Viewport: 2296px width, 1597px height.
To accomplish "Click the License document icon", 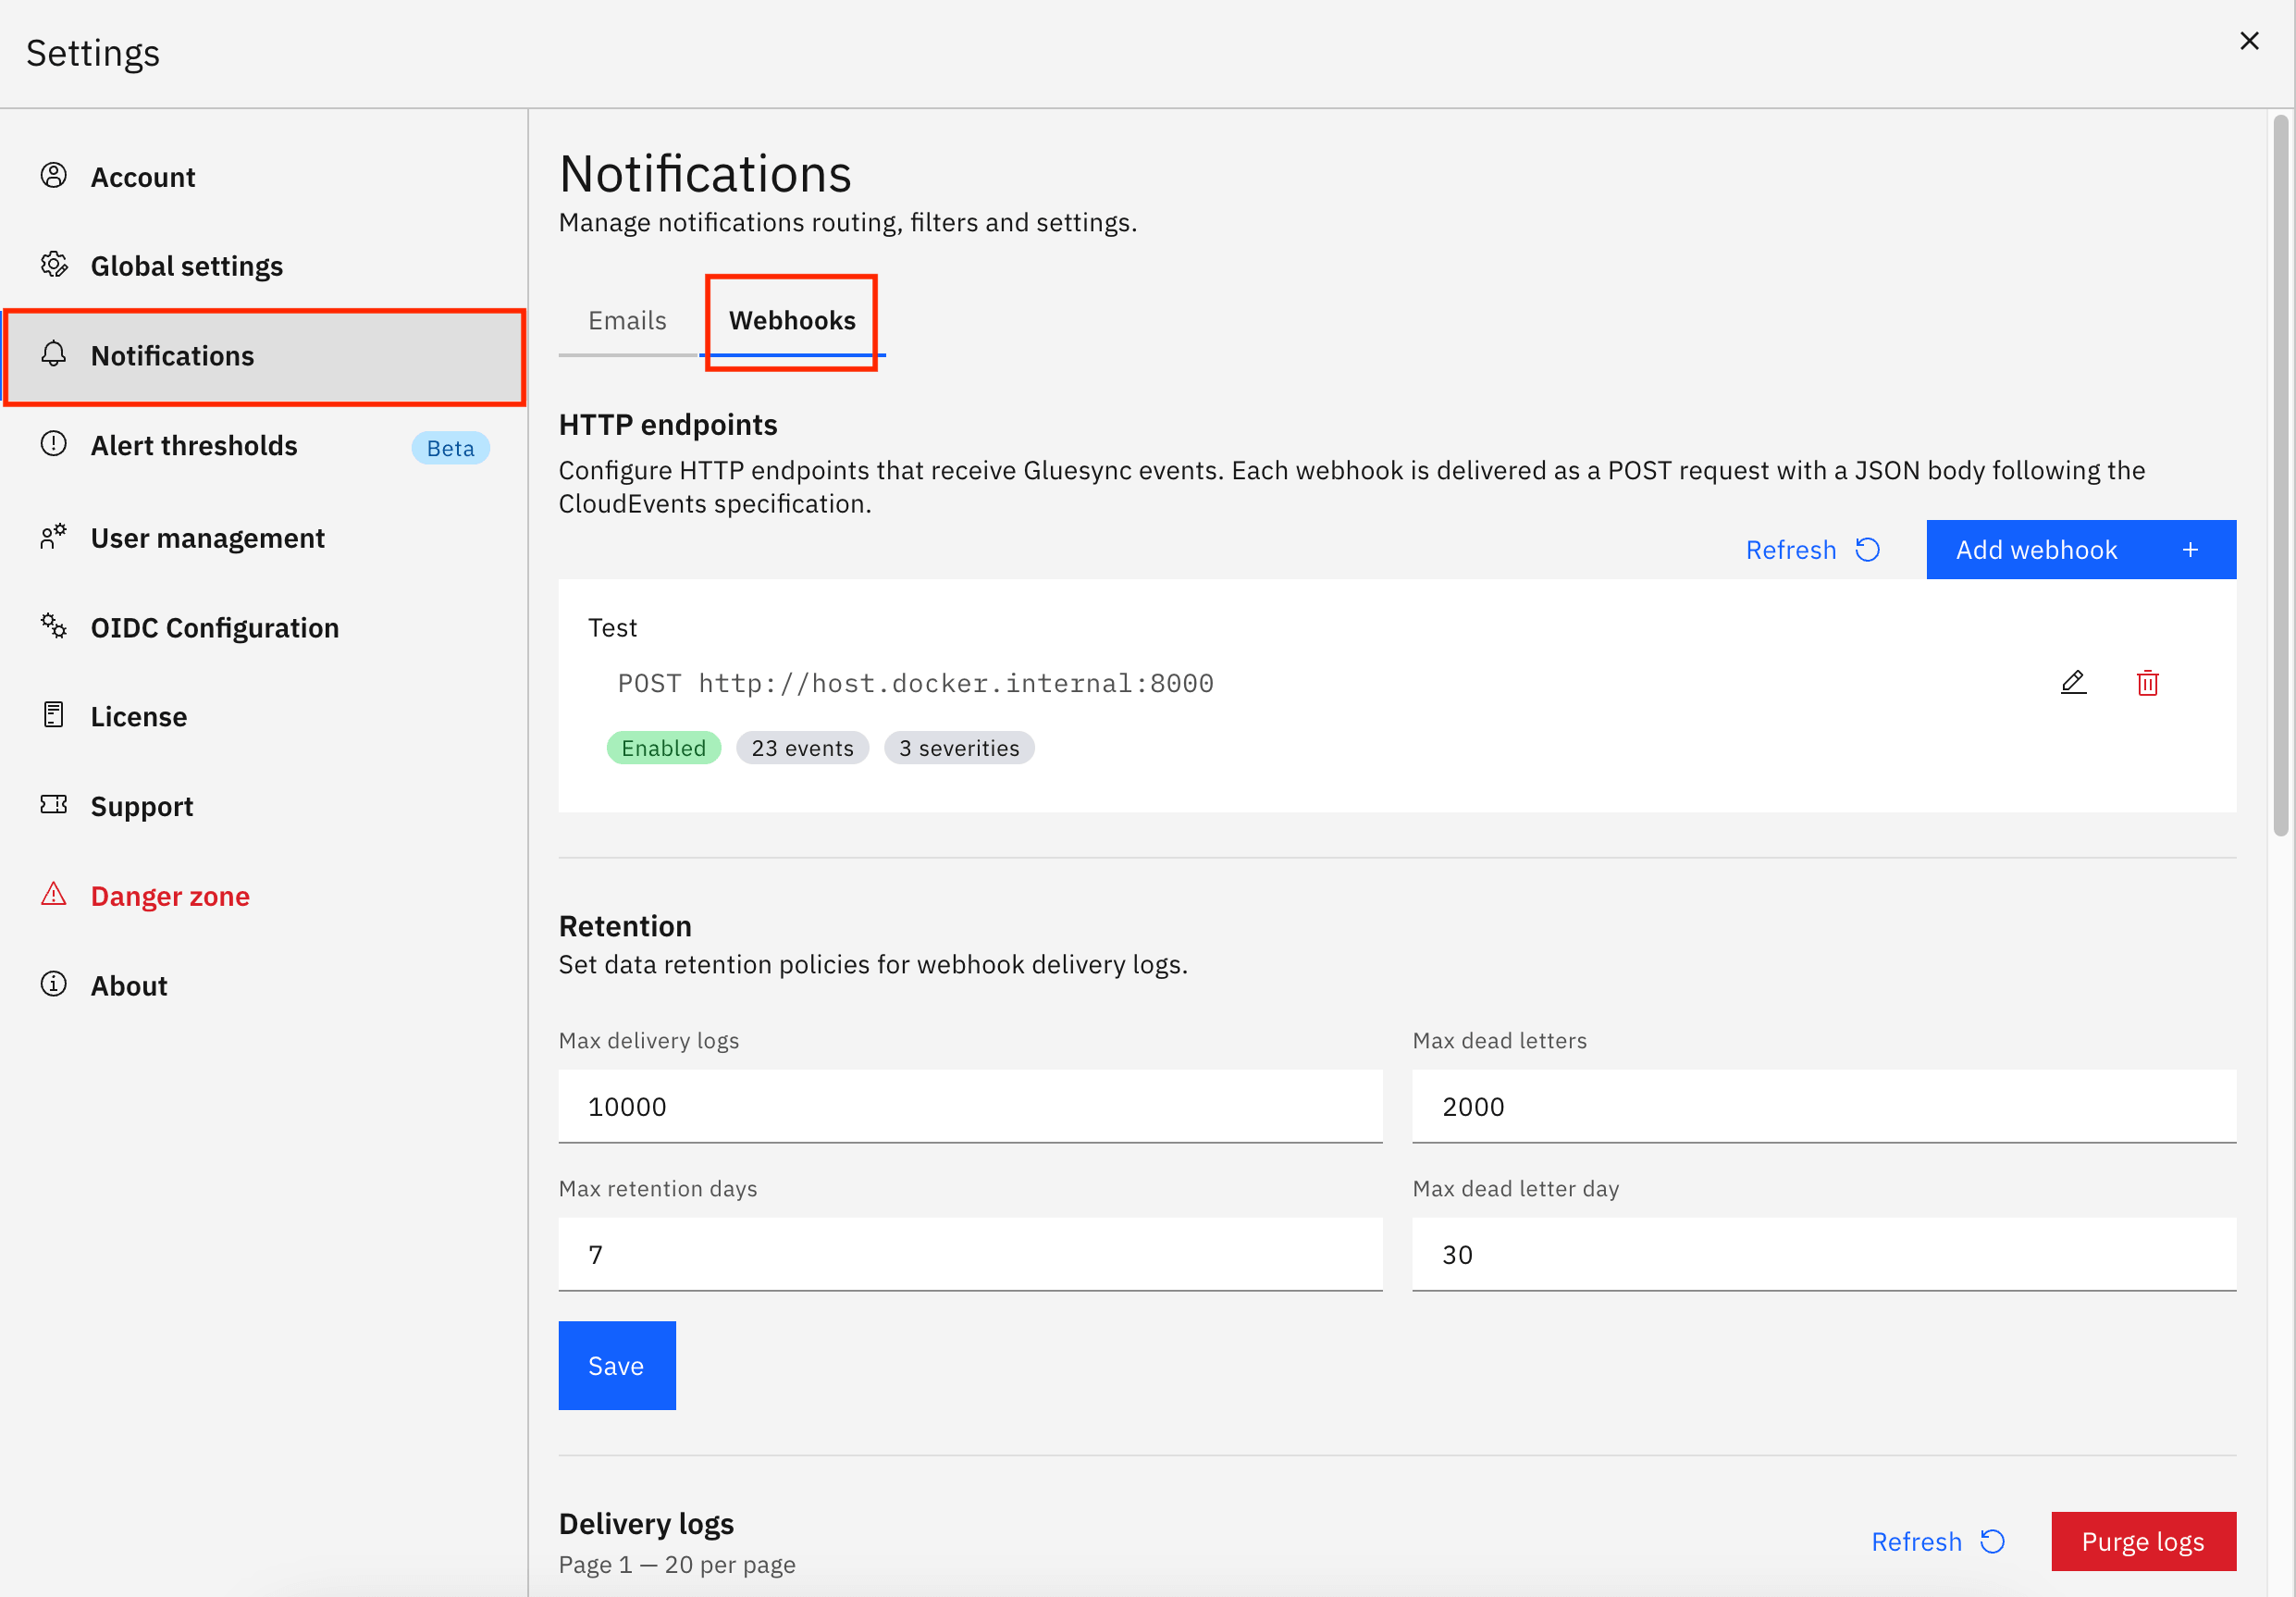I will coord(54,715).
